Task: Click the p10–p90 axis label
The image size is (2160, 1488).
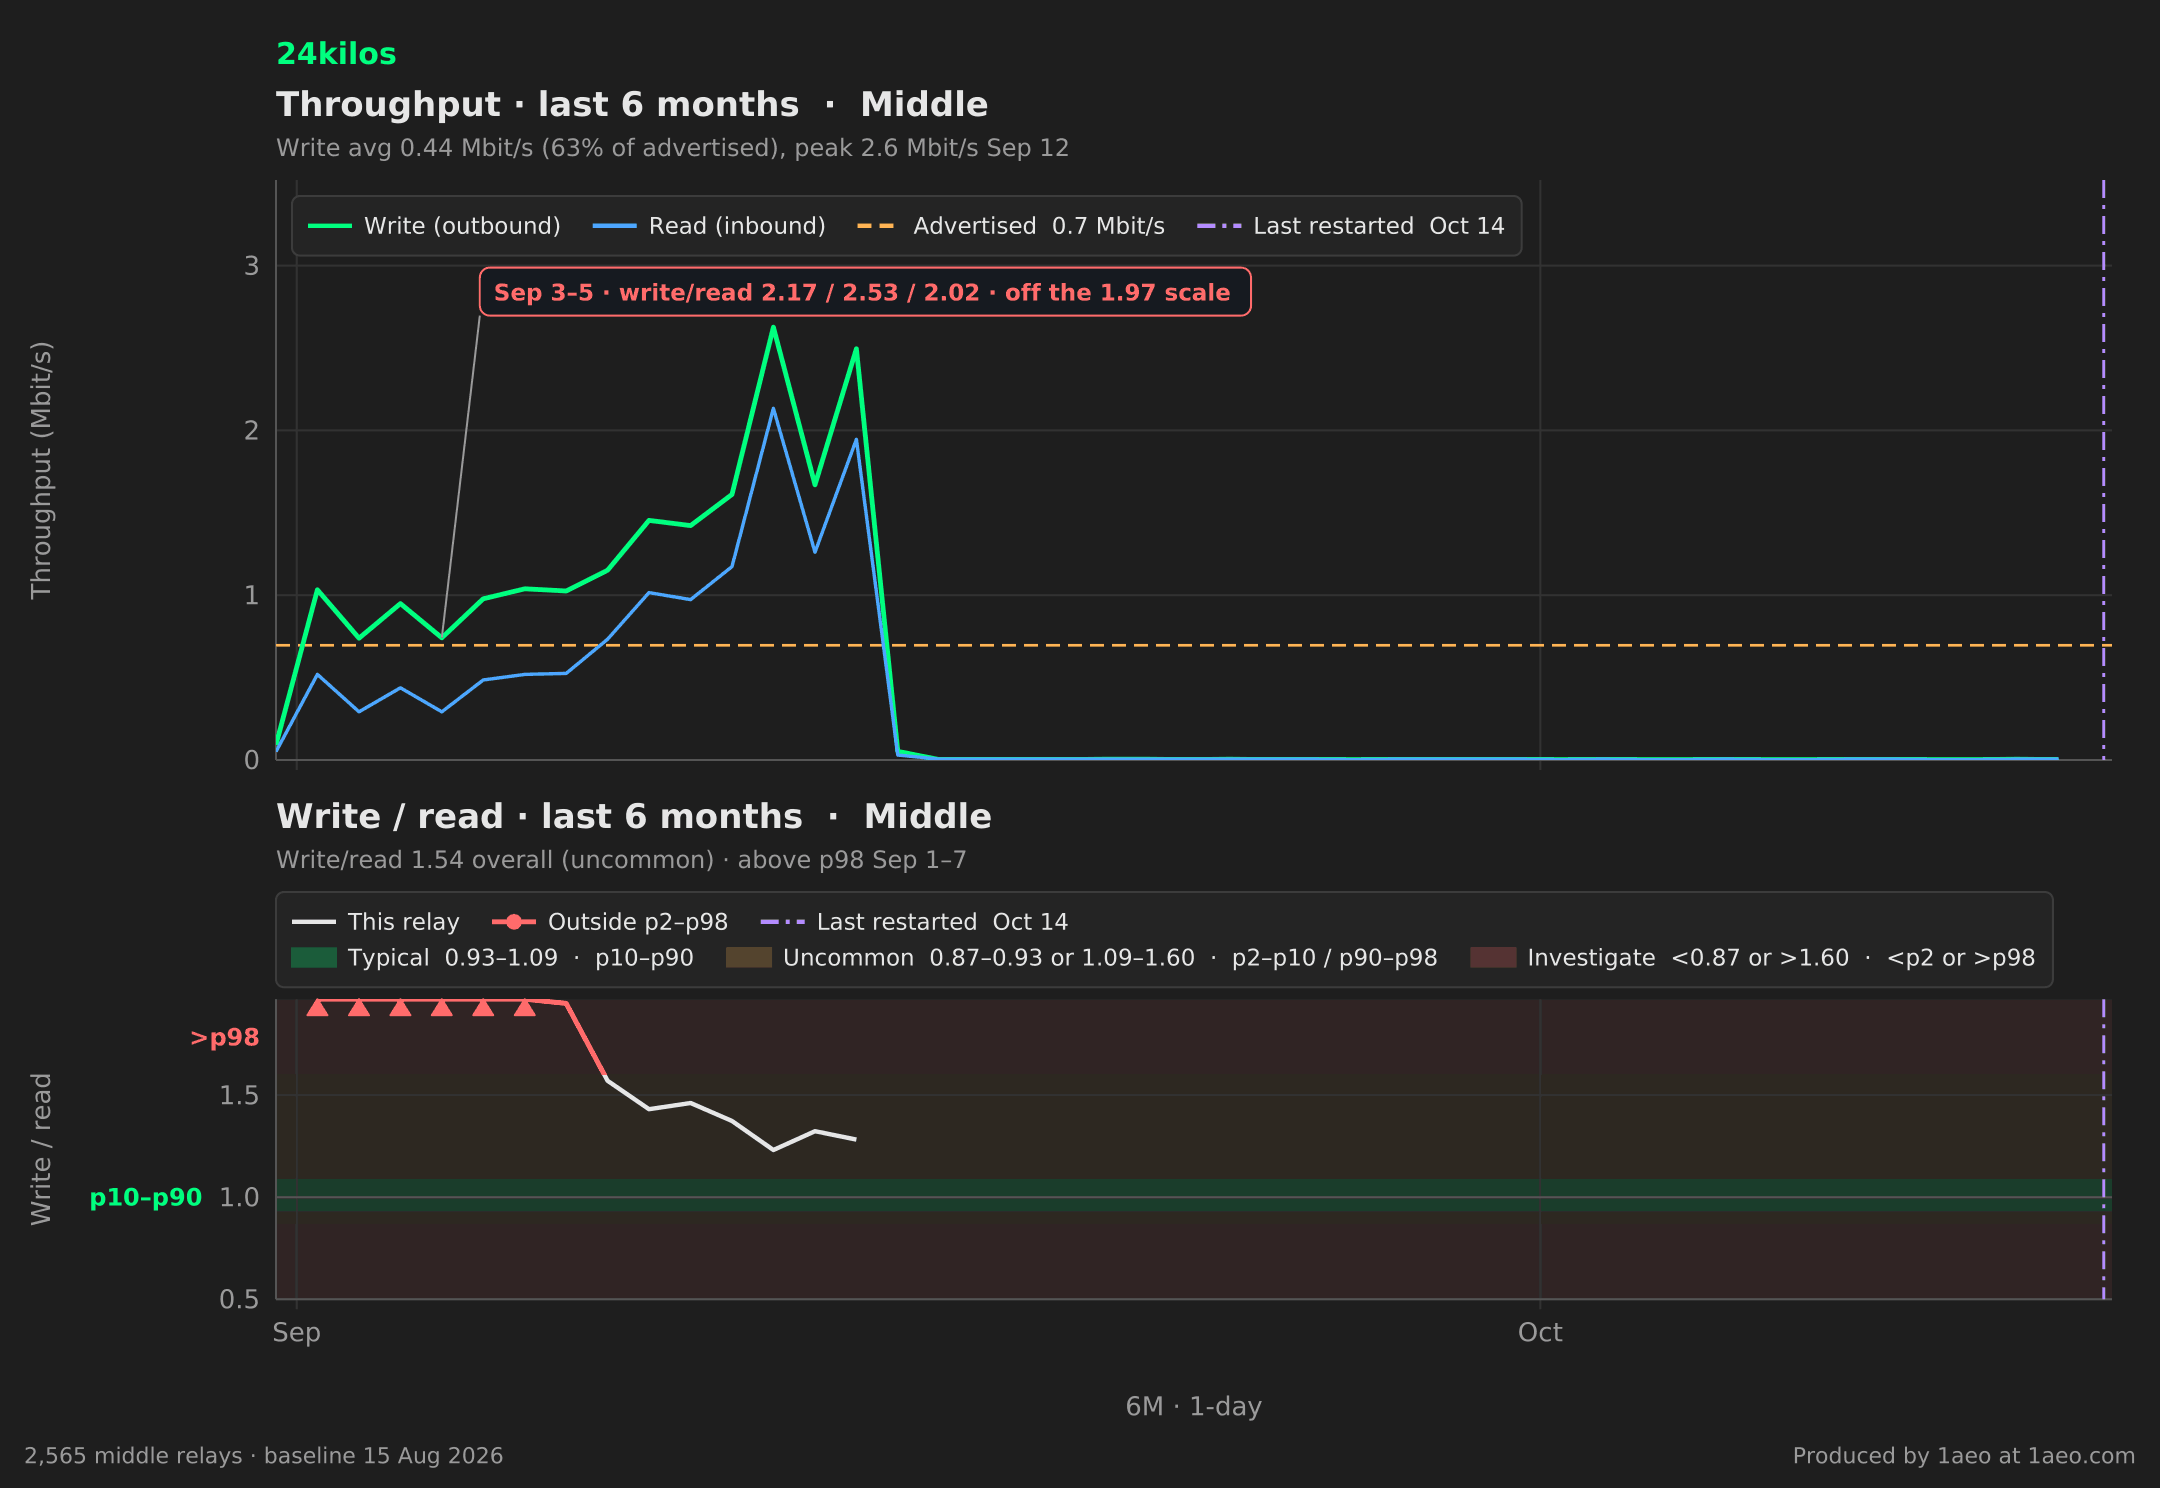Action: pos(146,1198)
